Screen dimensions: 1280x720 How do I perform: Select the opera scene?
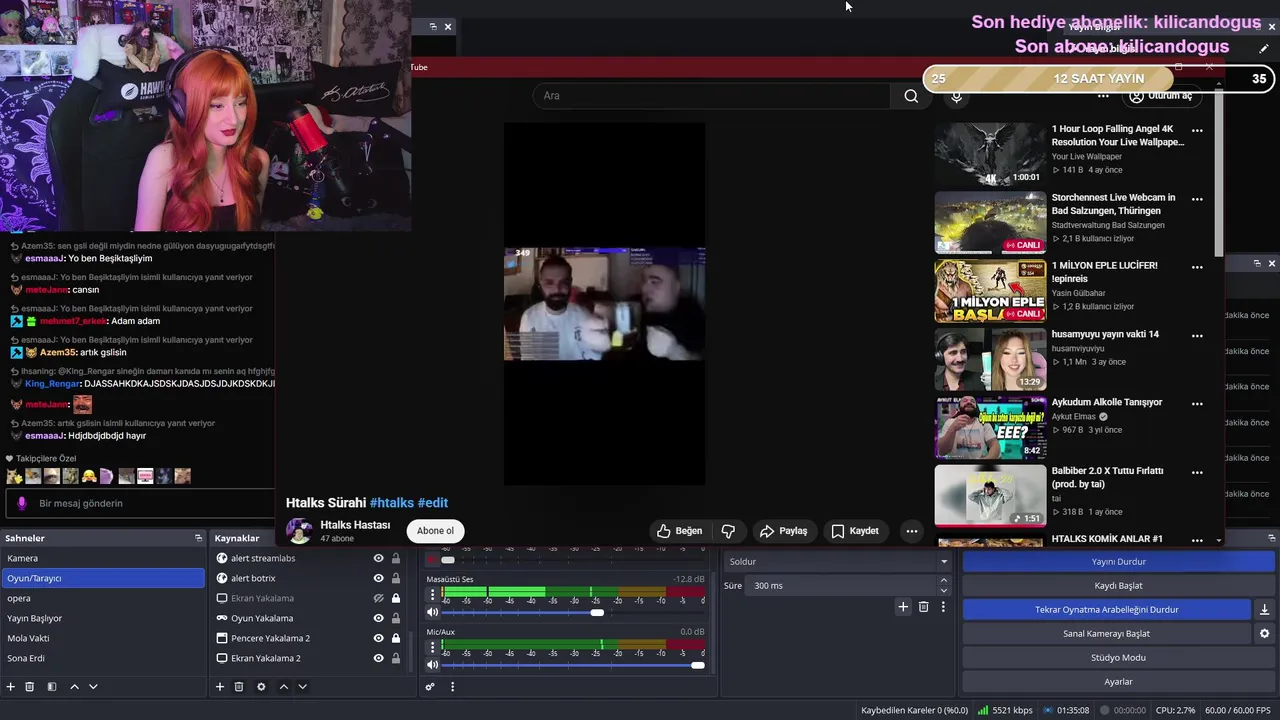point(102,598)
